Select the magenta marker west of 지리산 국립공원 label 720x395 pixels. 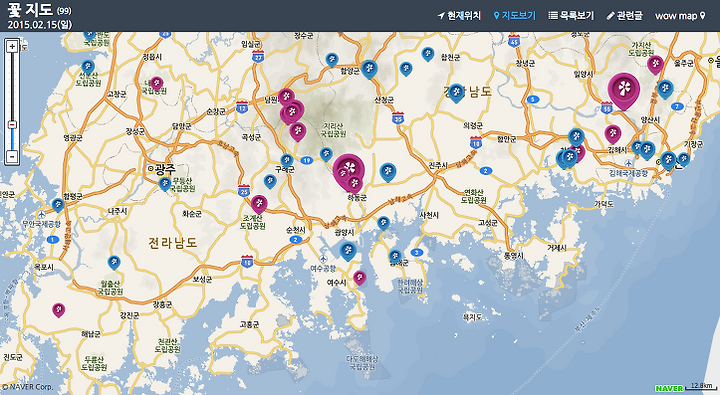298,131
